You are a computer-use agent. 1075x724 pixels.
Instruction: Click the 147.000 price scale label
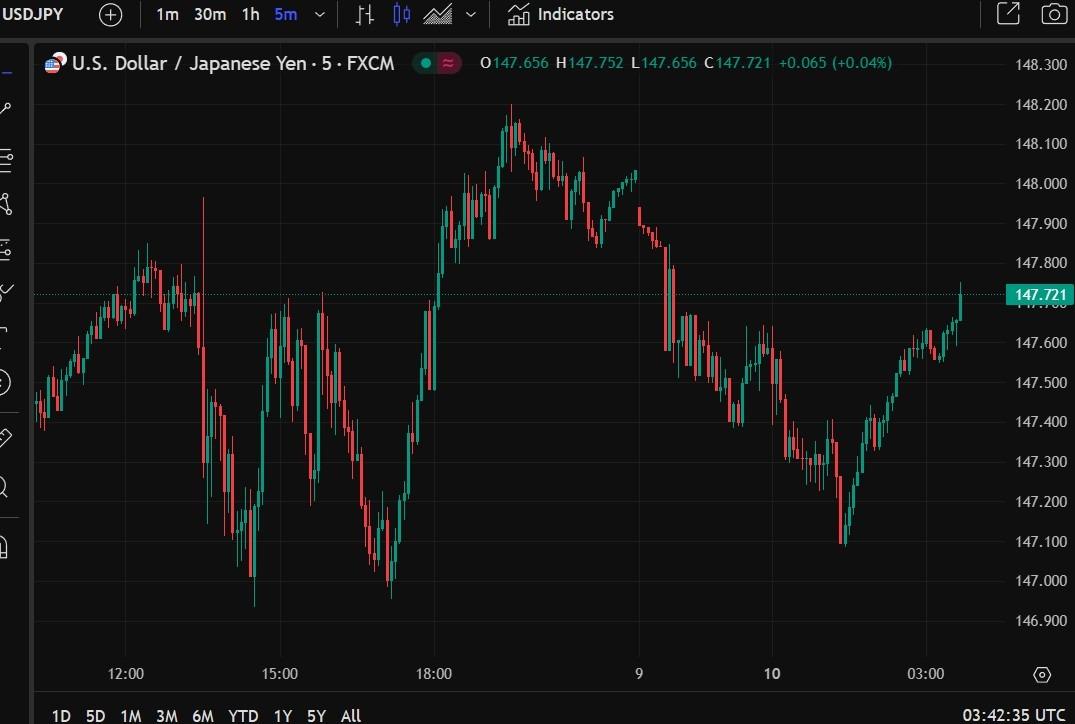pos(1041,581)
